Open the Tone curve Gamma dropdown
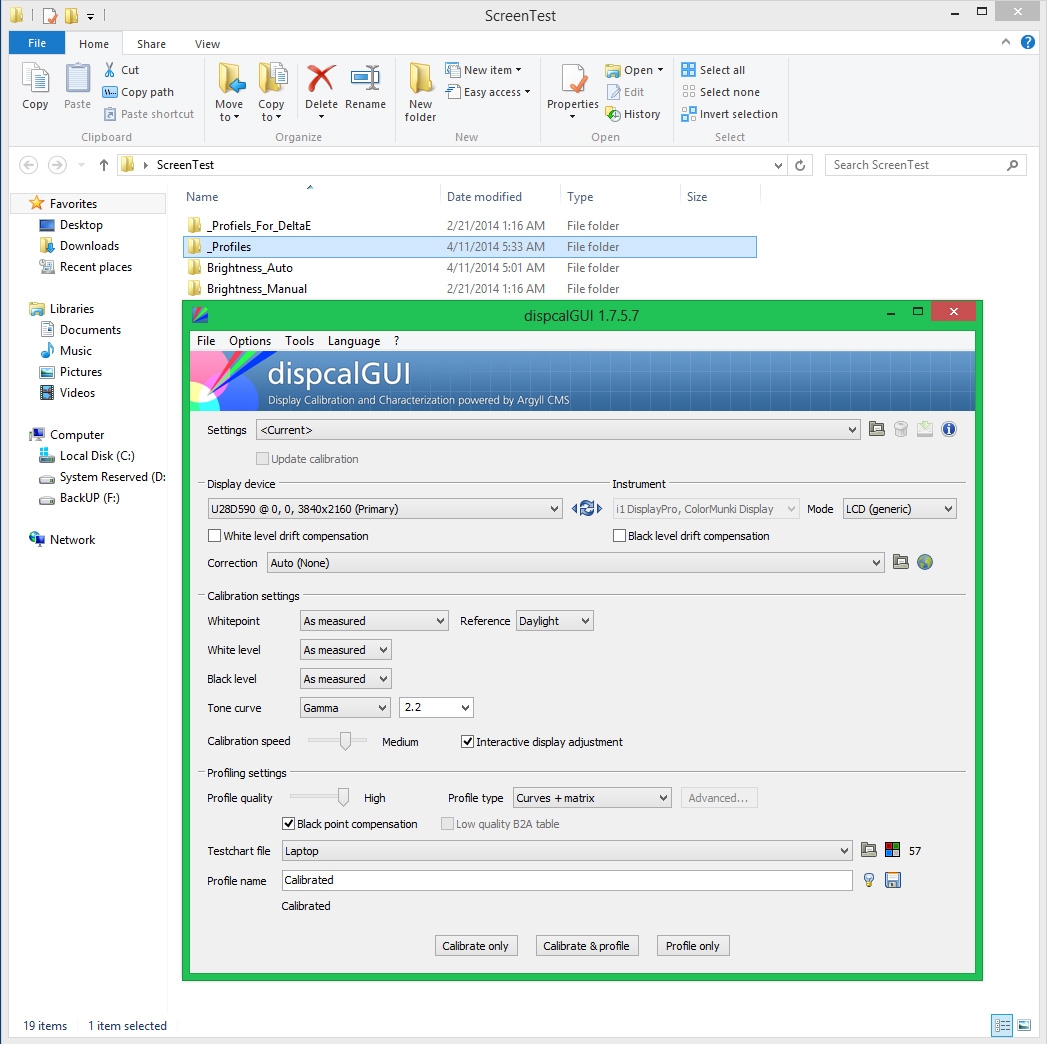This screenshot has width=1047, height=1044. [x=345, y=707]
